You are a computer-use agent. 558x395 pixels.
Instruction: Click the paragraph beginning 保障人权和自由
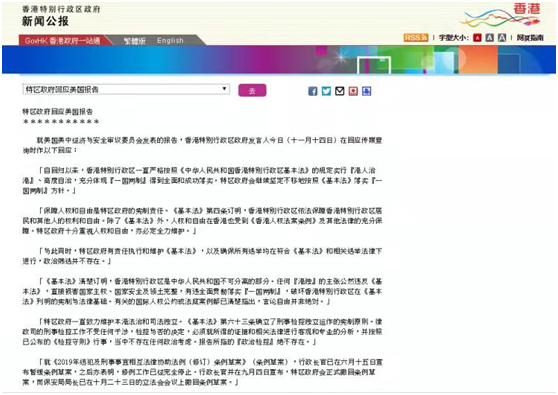[x=202, y=221]
